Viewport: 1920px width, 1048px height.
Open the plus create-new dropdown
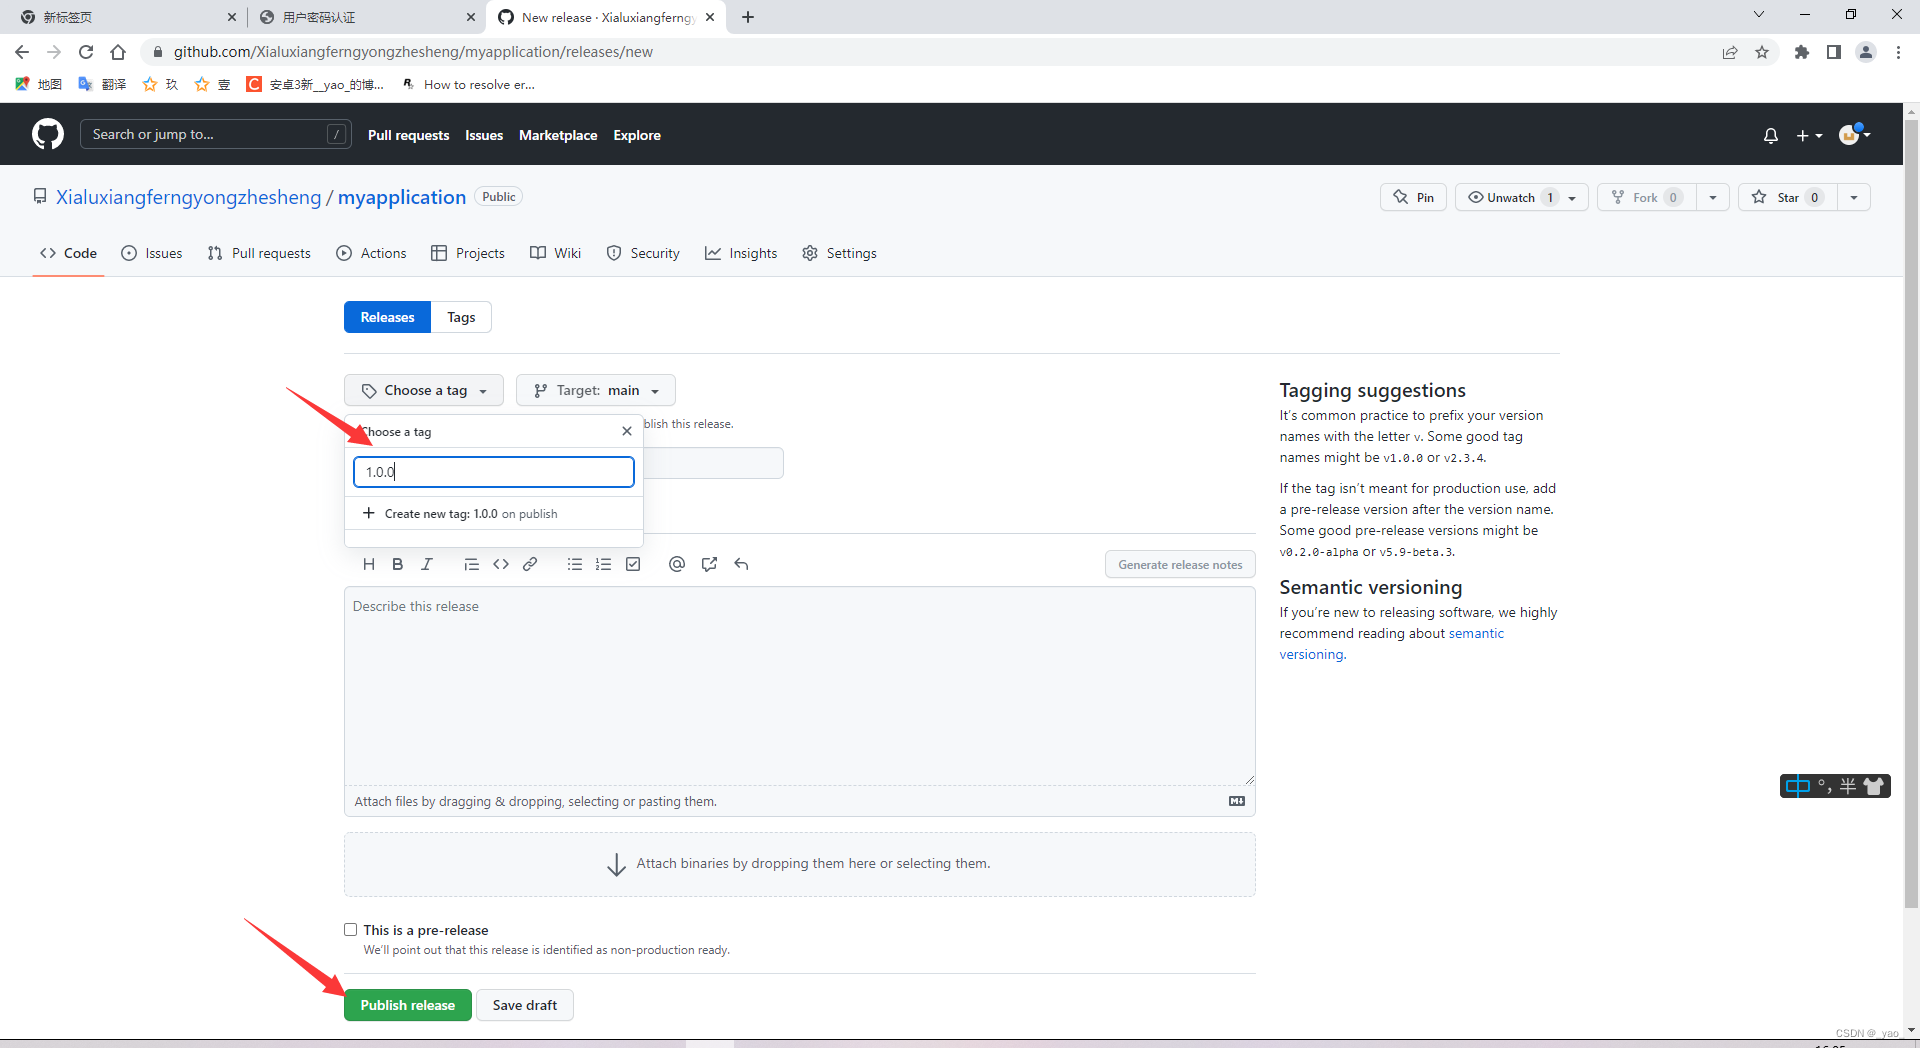[x=1809, y=135]
